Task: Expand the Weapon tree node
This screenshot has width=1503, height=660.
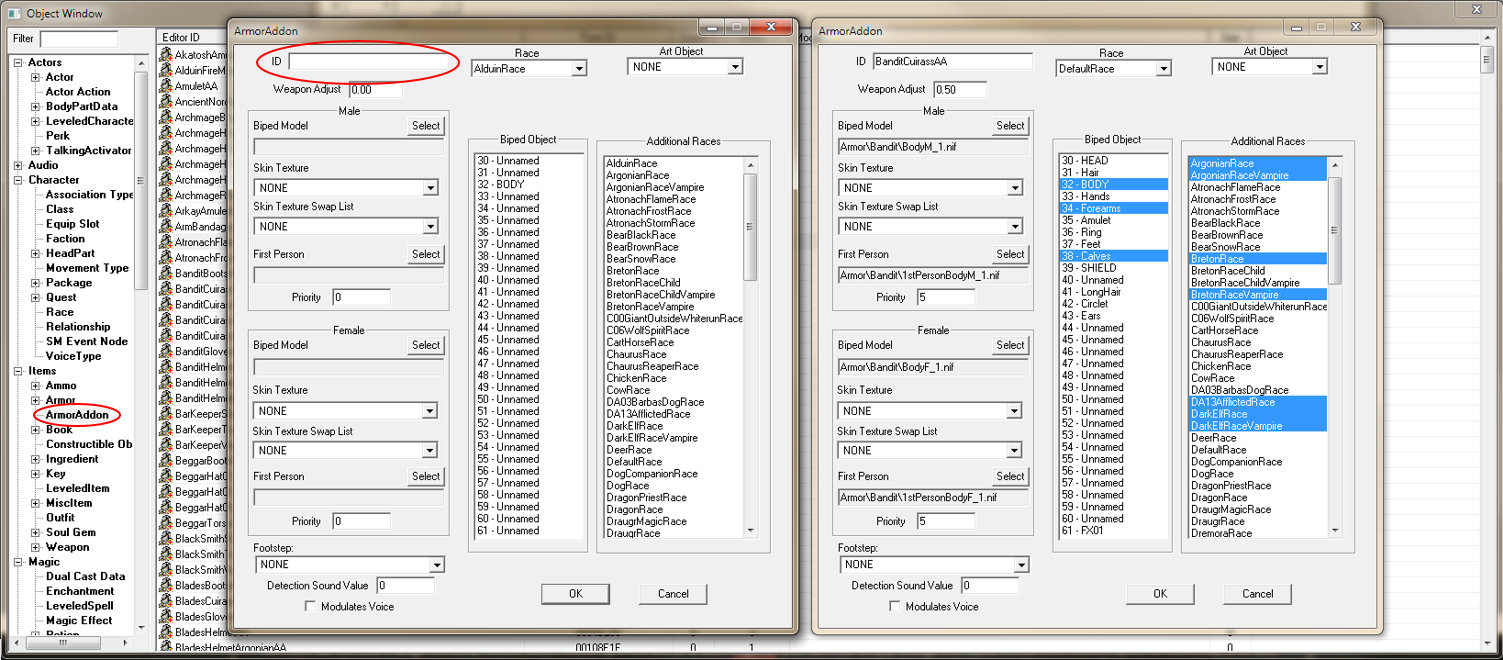Action: click(x=35, y=547)
